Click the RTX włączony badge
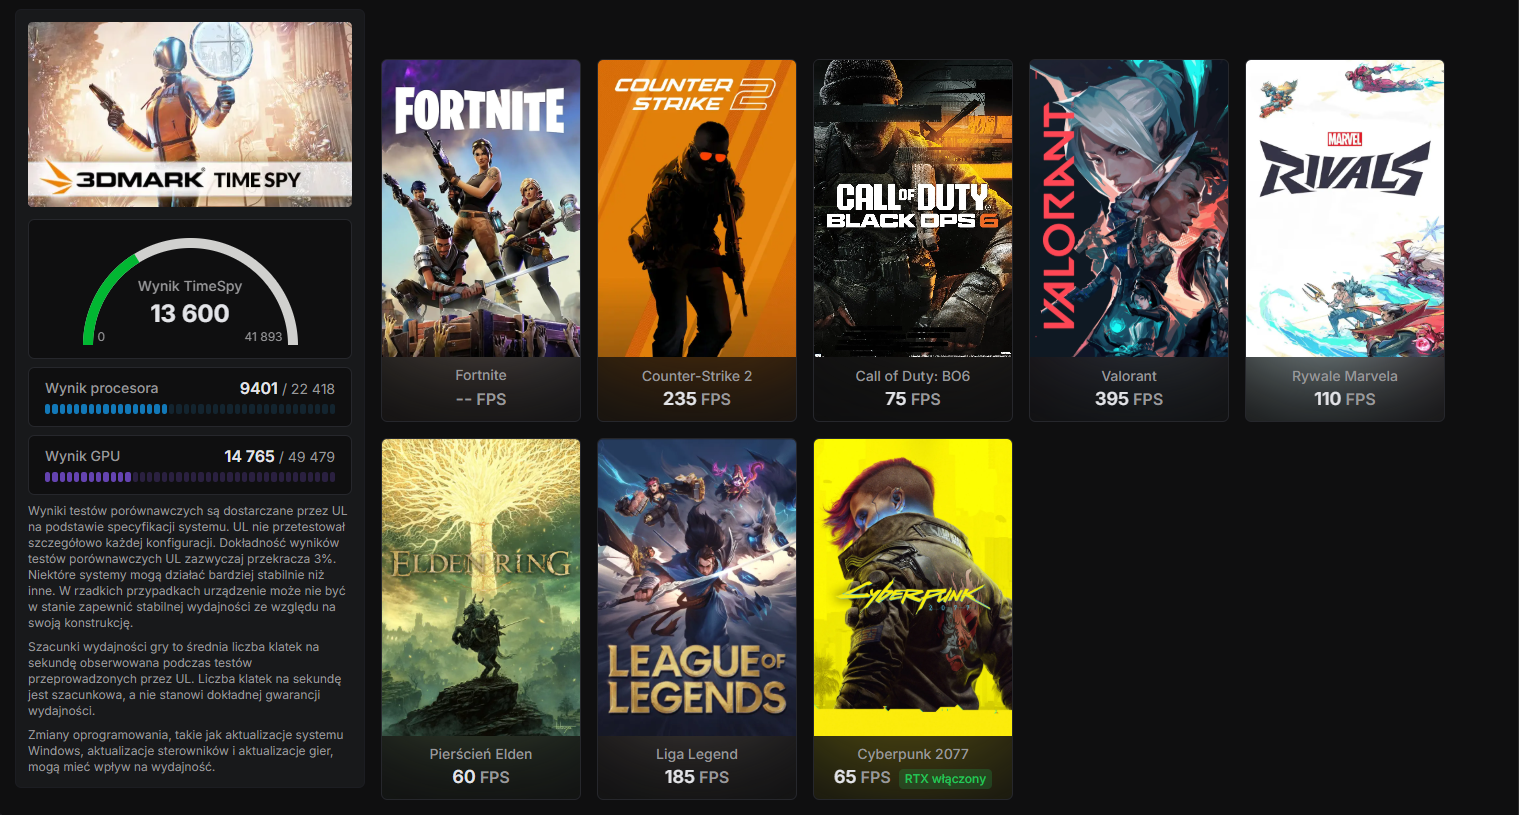1519x815 pixels. [945, 778]
